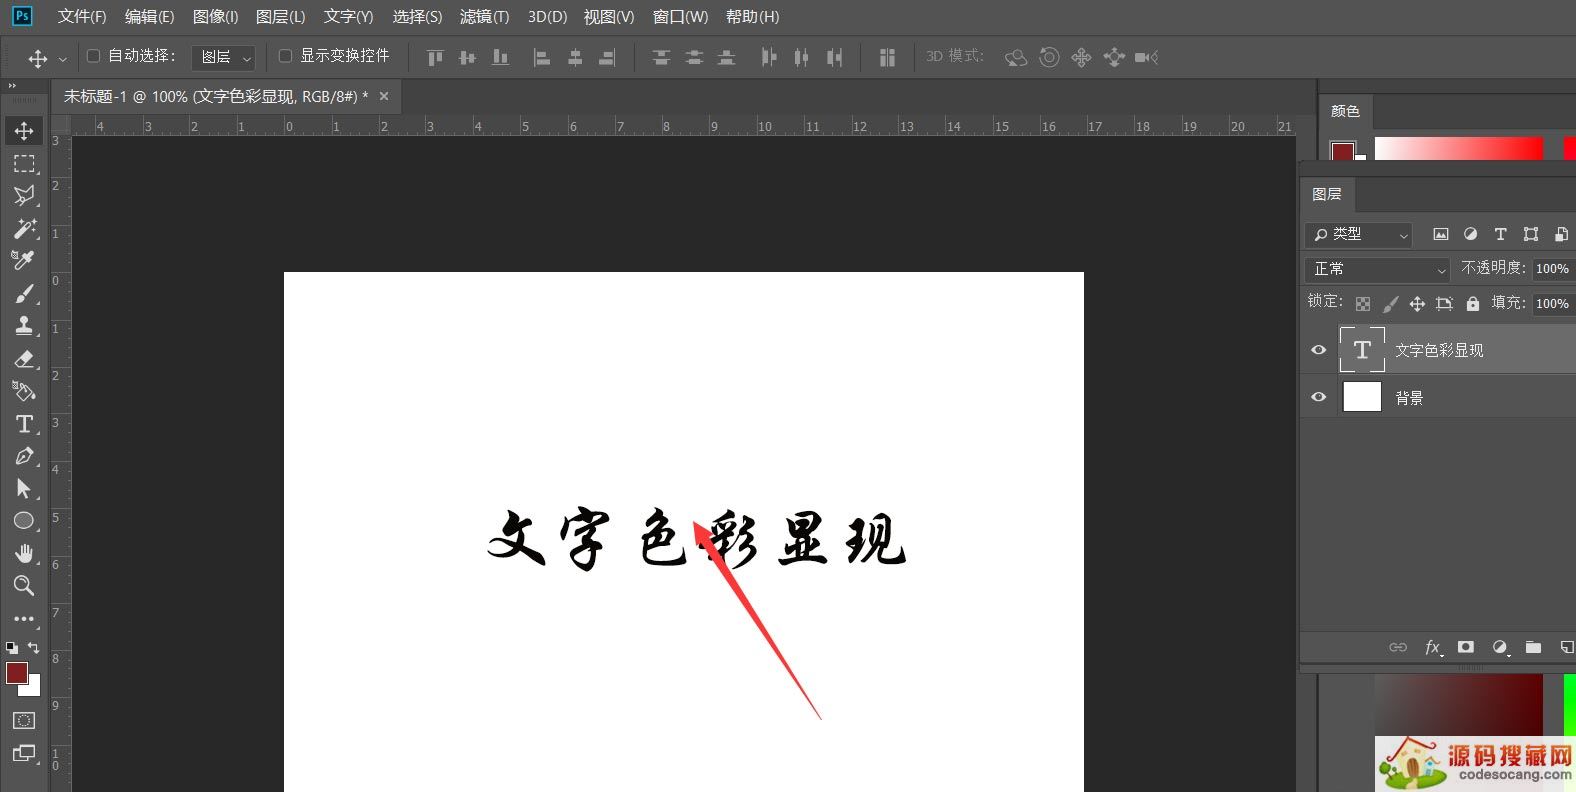1576x792 pixels.
Task: Enable Show Transform Controls checkbox
Action: point(285,56)
